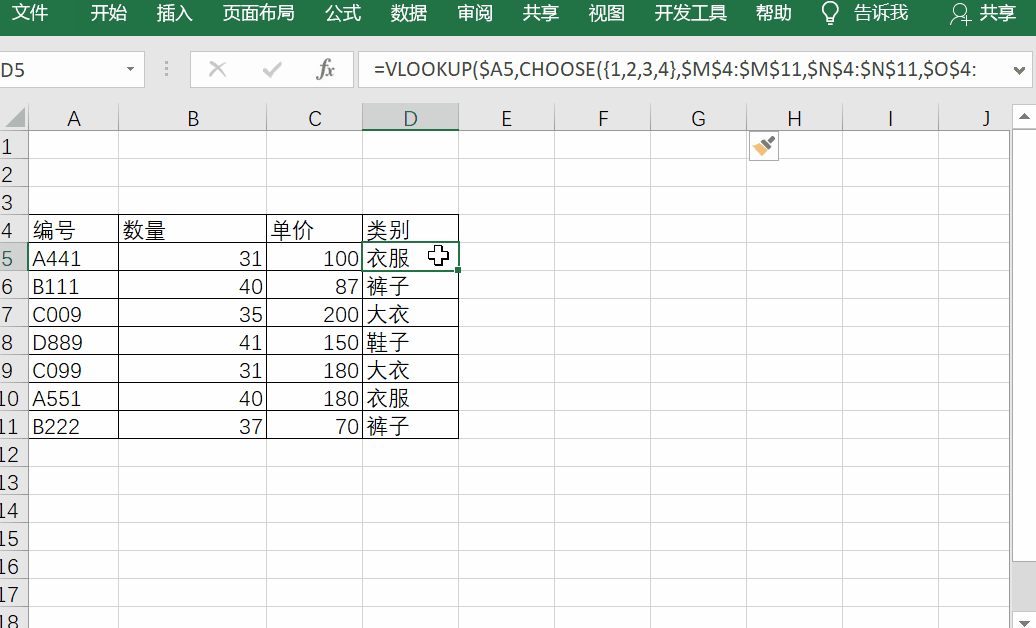The image size is (1036, 628).
Task: Click the 共享 share button with person icon
Action: (x=983, y=13)
